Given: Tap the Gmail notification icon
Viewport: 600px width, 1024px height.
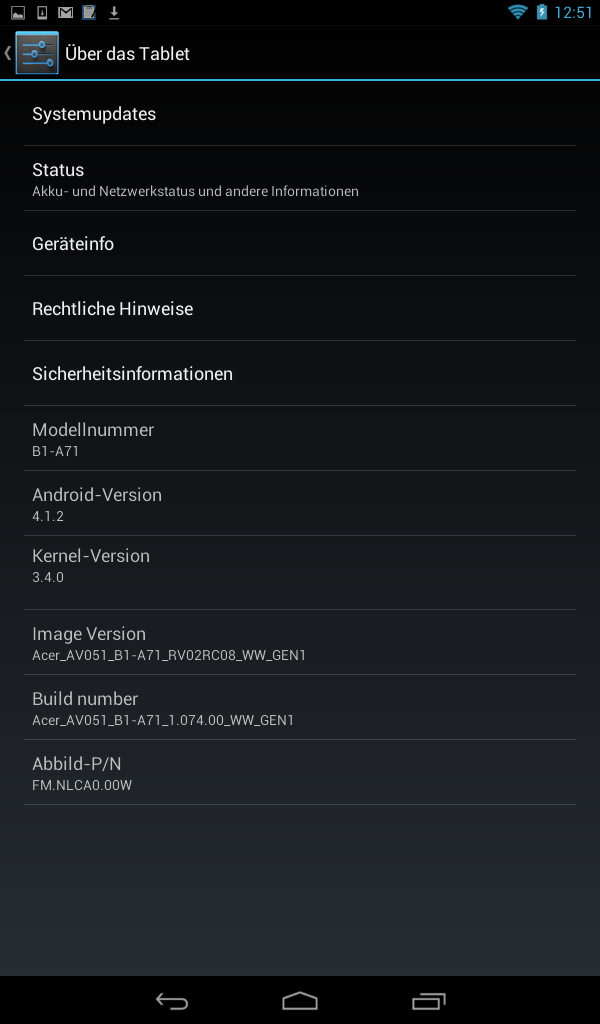Looking at the screenshot, I should (65, 12).
